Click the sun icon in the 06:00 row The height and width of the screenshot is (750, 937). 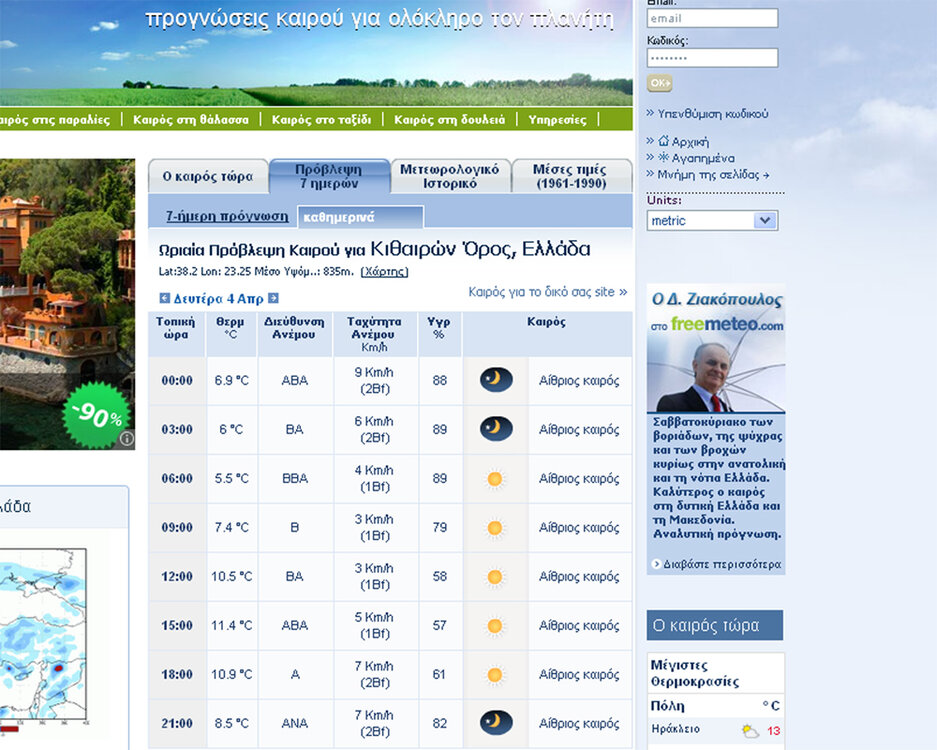tap(495, 479)
